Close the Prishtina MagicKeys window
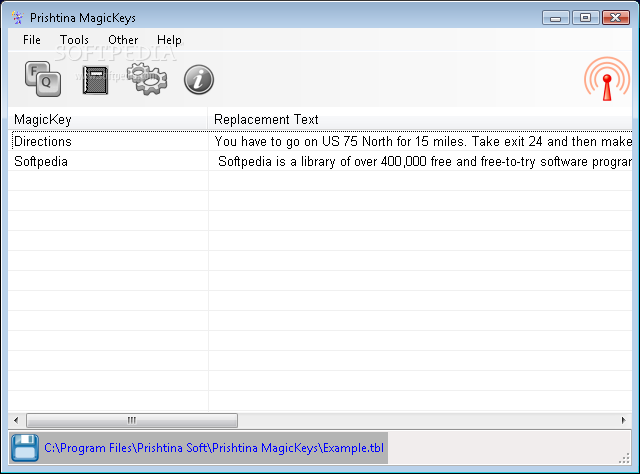This screenshot has width=640, height=474. click(616, 18)
